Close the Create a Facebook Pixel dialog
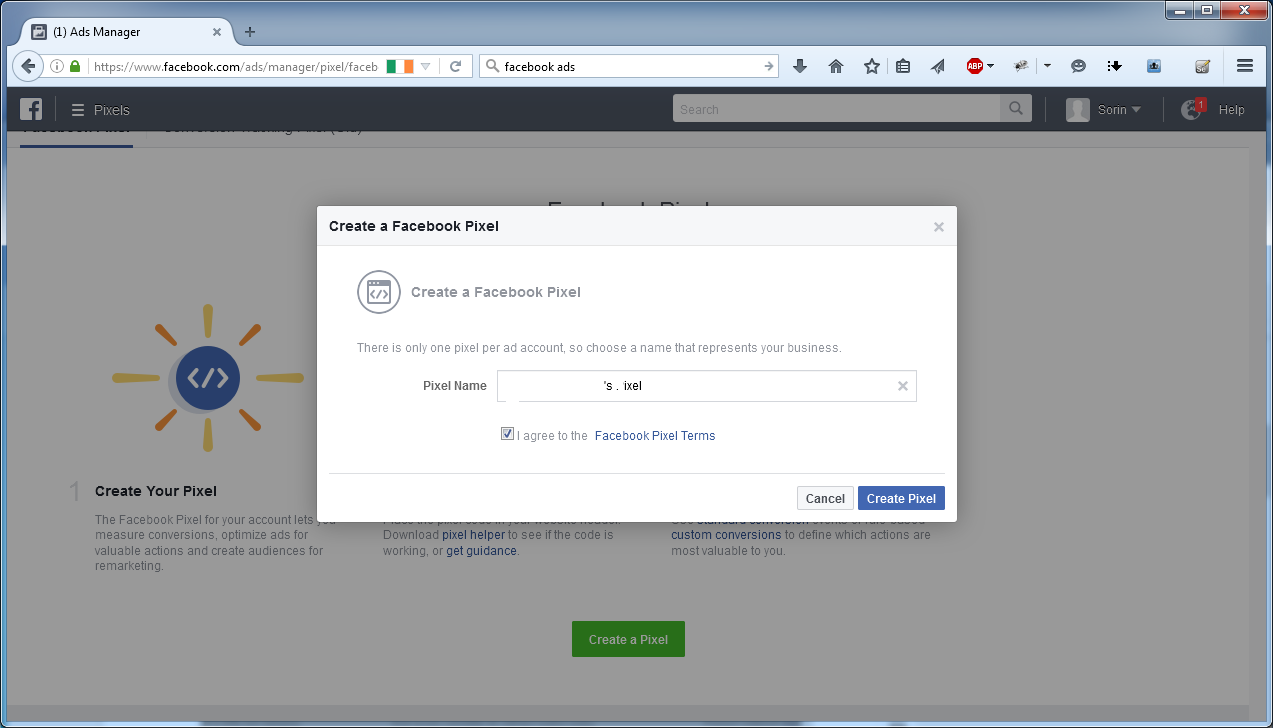1273x728 pixels. 939,227
